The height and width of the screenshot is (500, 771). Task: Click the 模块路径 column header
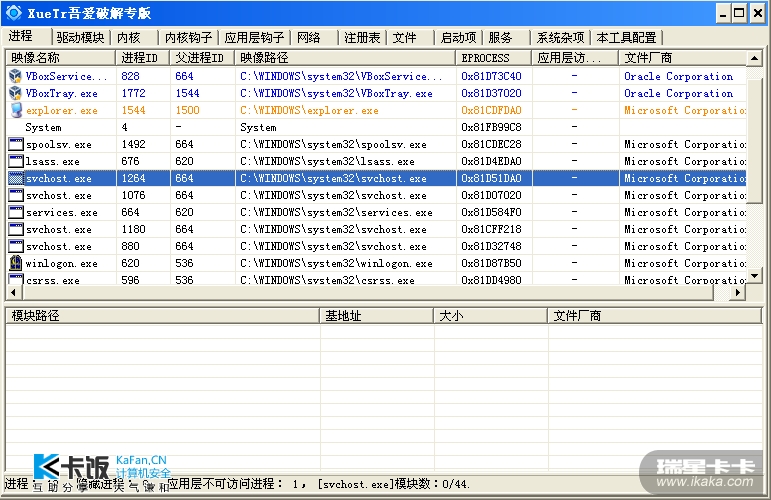pos(160,316)
